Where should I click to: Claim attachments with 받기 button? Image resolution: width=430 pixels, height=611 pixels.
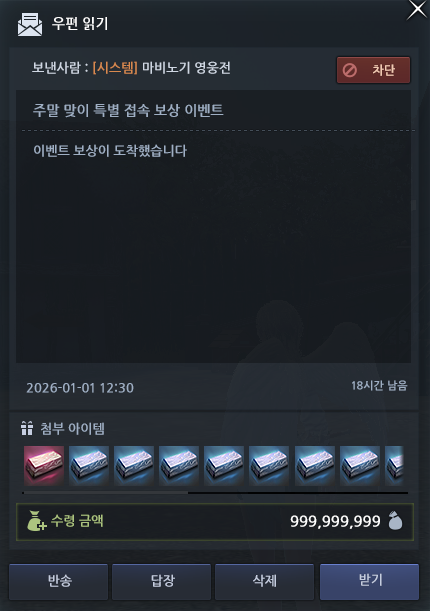369,581
